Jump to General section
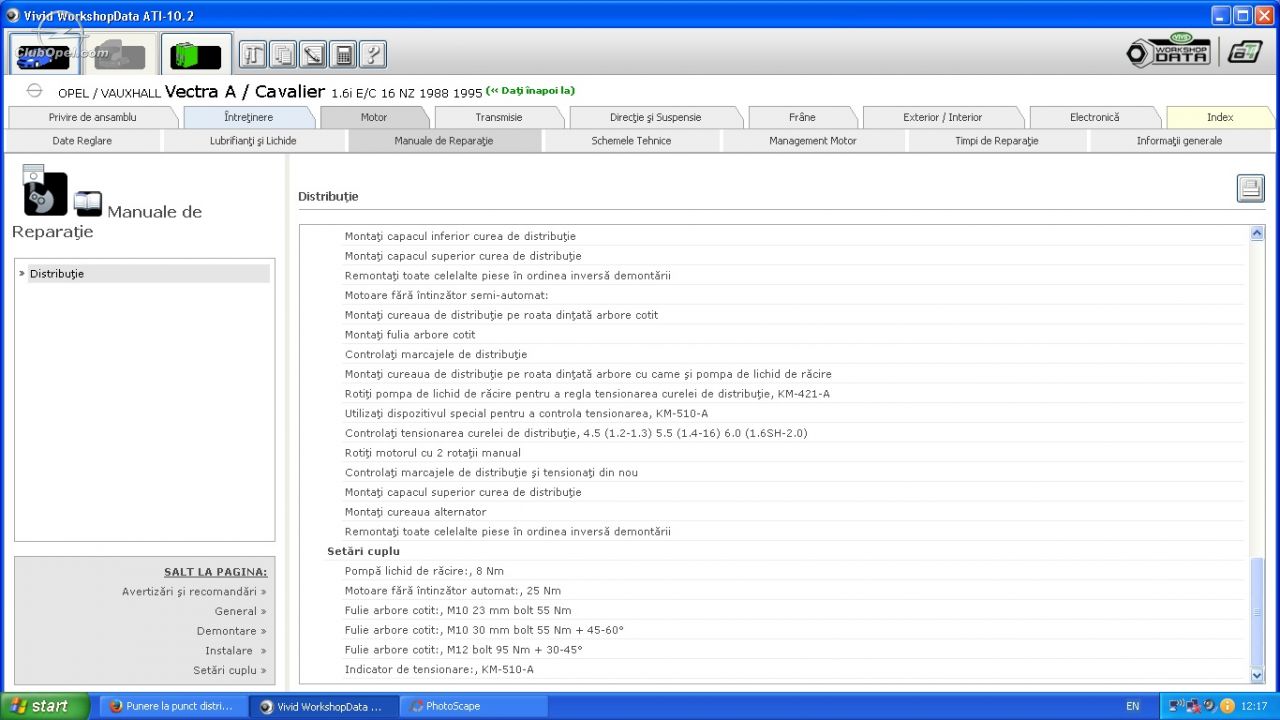The image size is (1280, 720). point(240,611)
